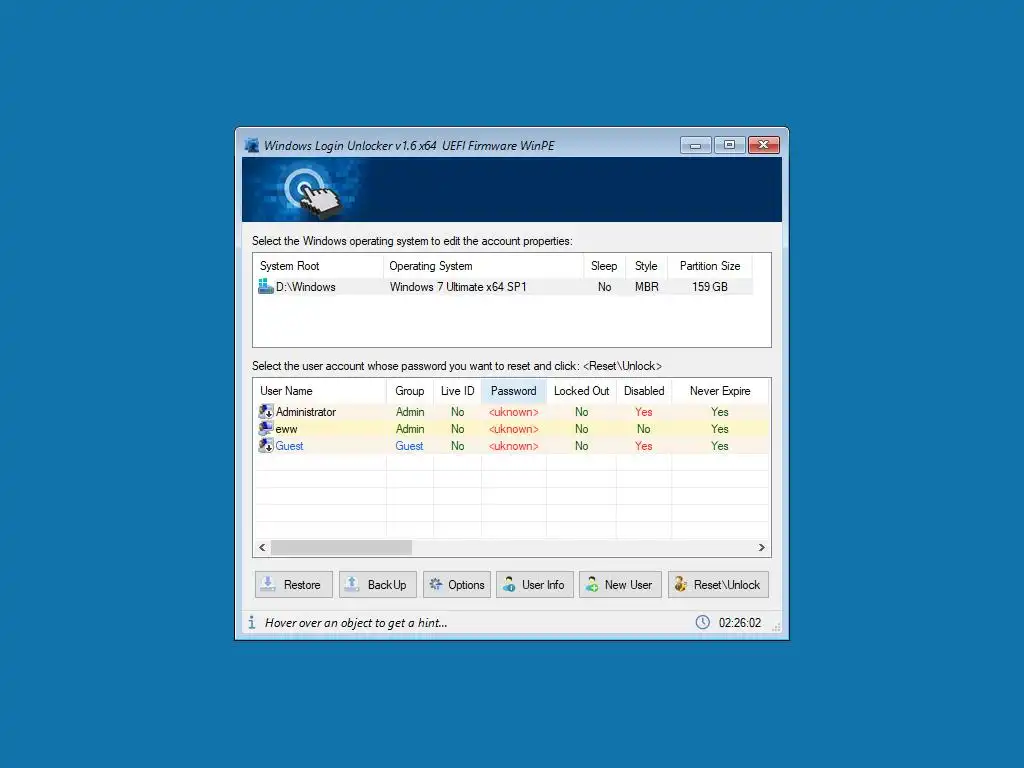Screen dimensions: 1024x768
Task: Click Administrator's <uknown> password cell
Action: point(513,412)
